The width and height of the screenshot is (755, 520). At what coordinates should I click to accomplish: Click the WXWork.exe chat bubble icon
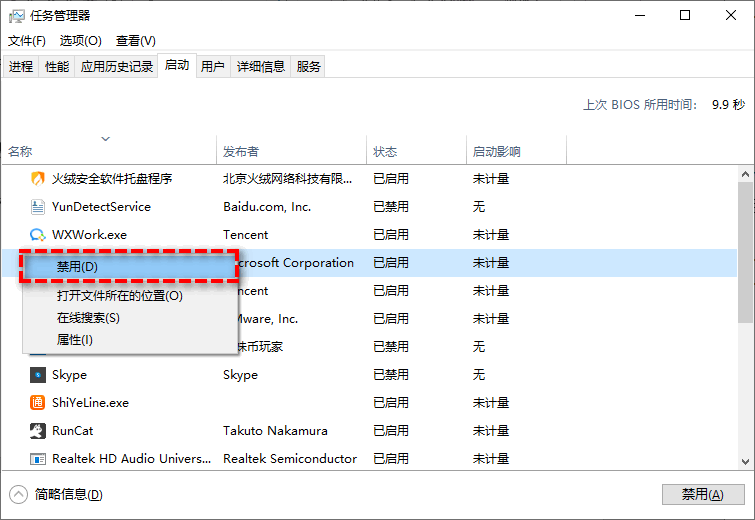tap(38, 234)
